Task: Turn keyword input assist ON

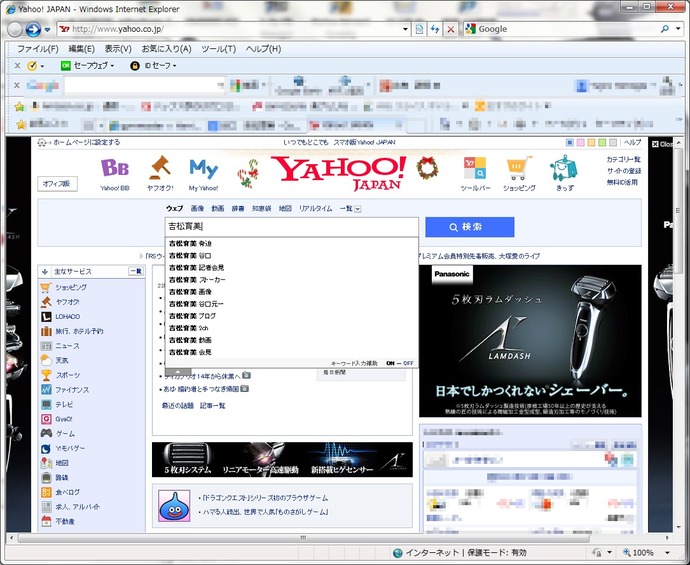Action: click(x=390, y=363)
